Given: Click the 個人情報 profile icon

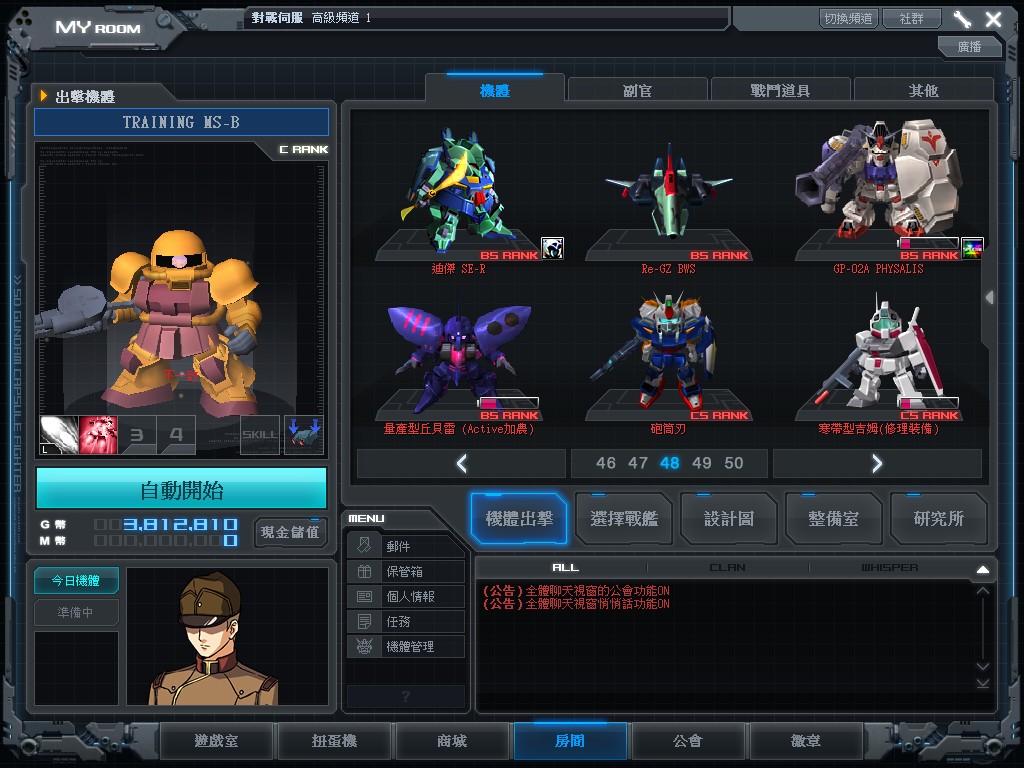Looking at the screenshot, I should [364, 596].
